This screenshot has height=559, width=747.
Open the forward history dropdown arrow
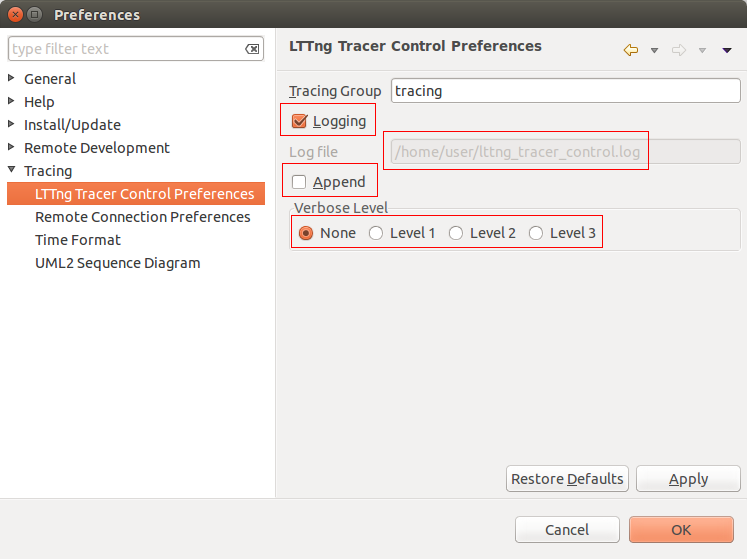pos(702,50)
